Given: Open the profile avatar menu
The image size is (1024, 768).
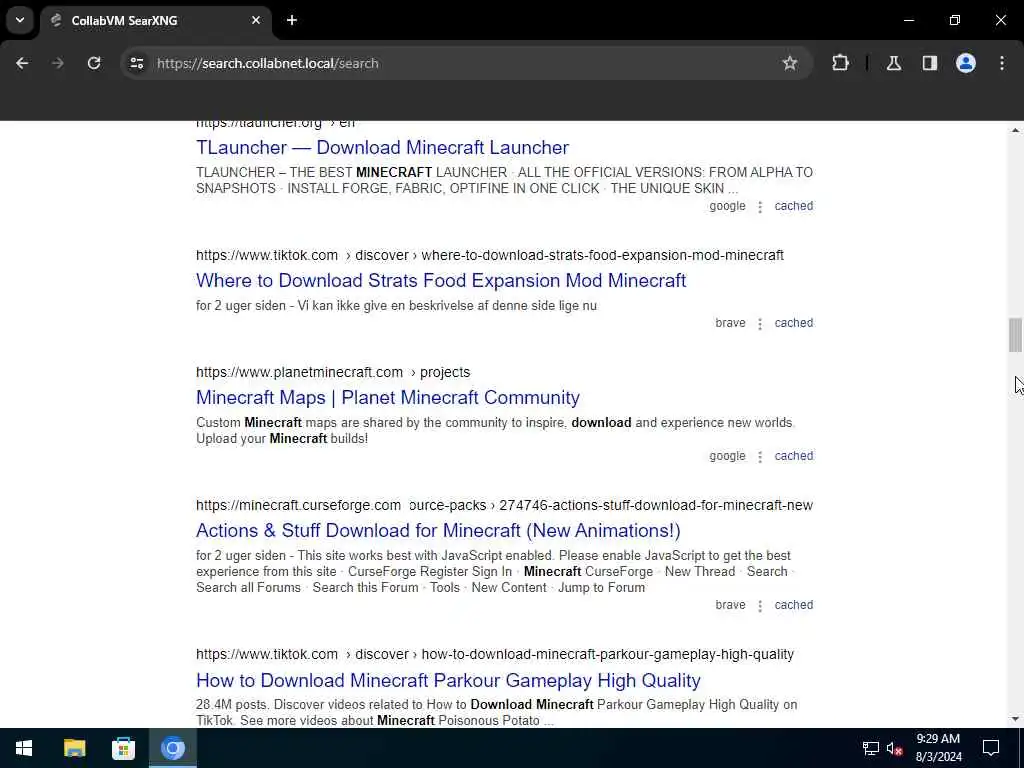Looking at the screenshot, I should coord(966,63).
